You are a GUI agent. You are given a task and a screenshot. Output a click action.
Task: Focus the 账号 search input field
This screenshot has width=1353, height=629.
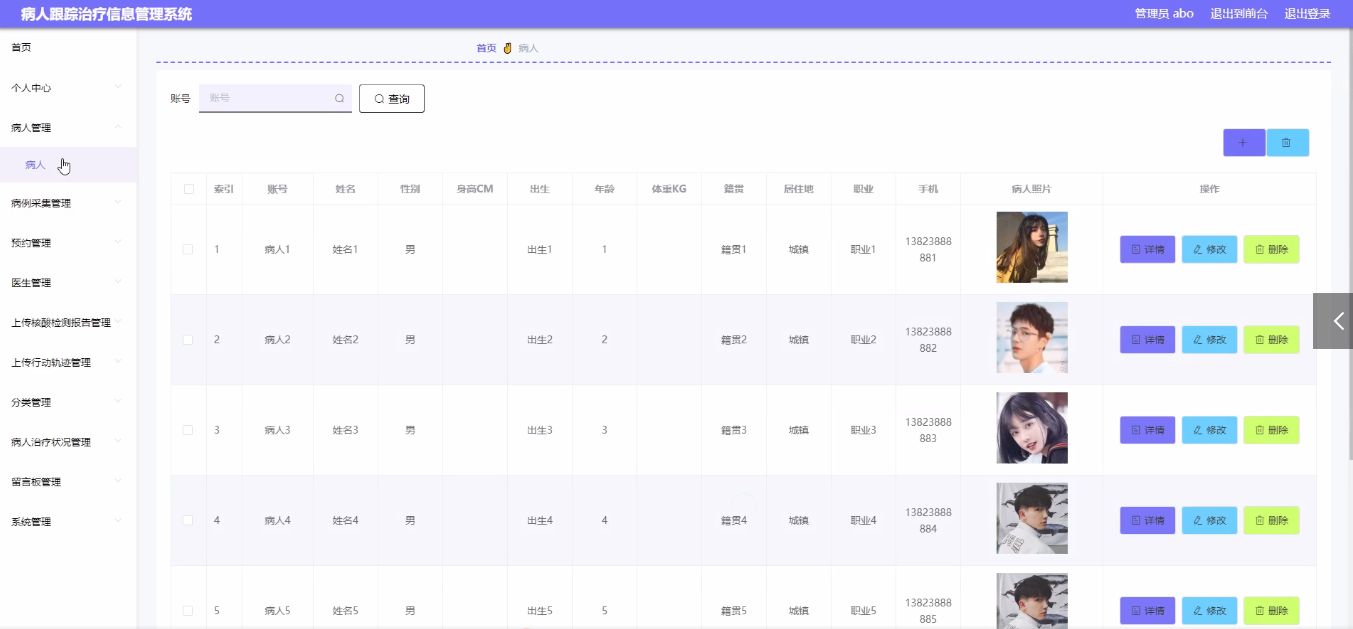pos(275,98)
